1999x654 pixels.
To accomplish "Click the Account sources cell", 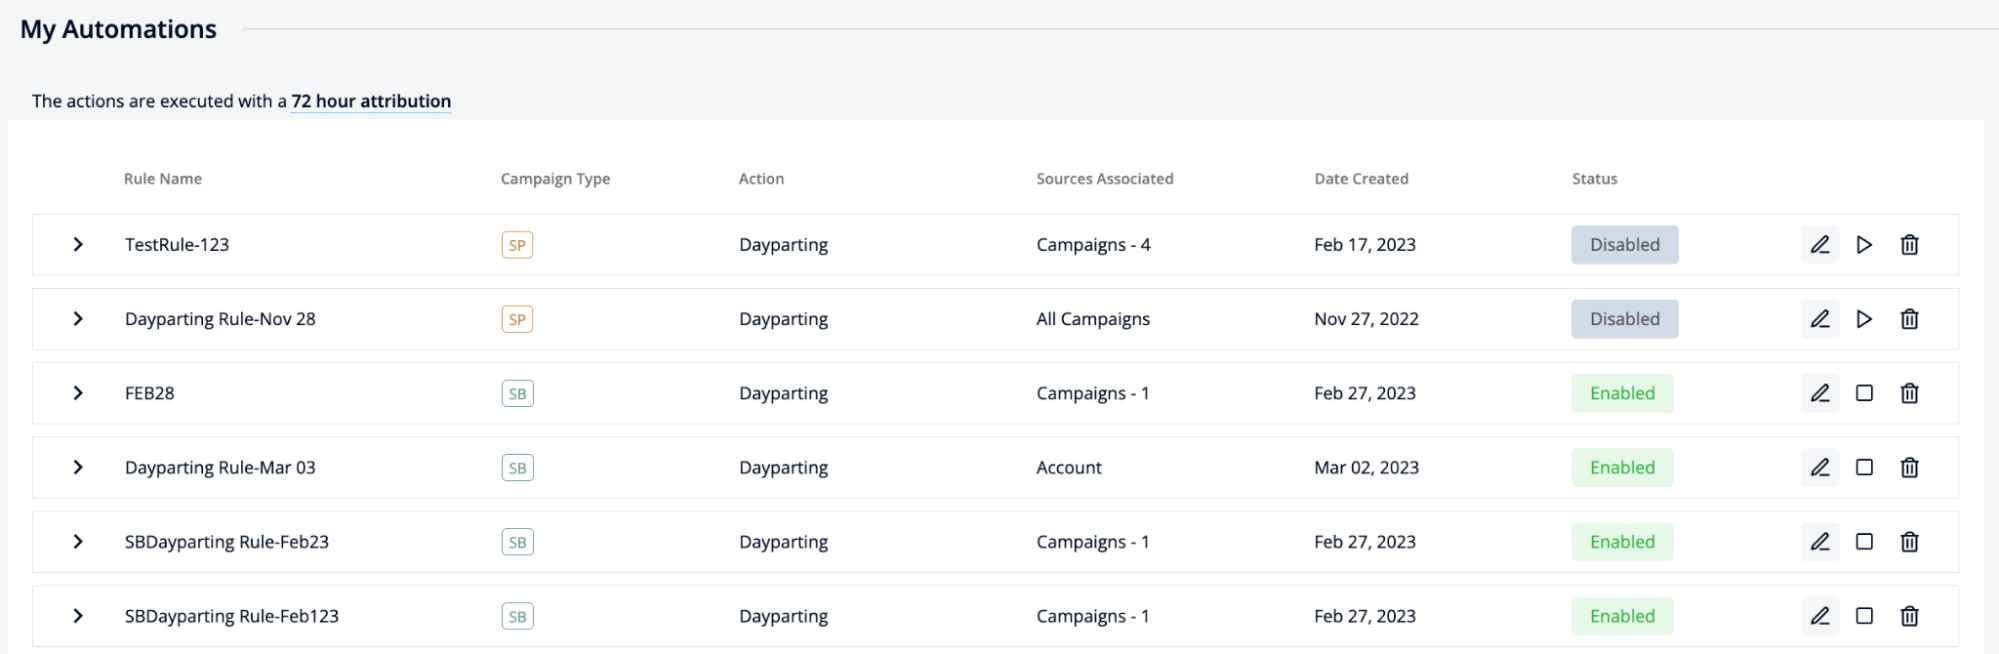I will 1069,467.
